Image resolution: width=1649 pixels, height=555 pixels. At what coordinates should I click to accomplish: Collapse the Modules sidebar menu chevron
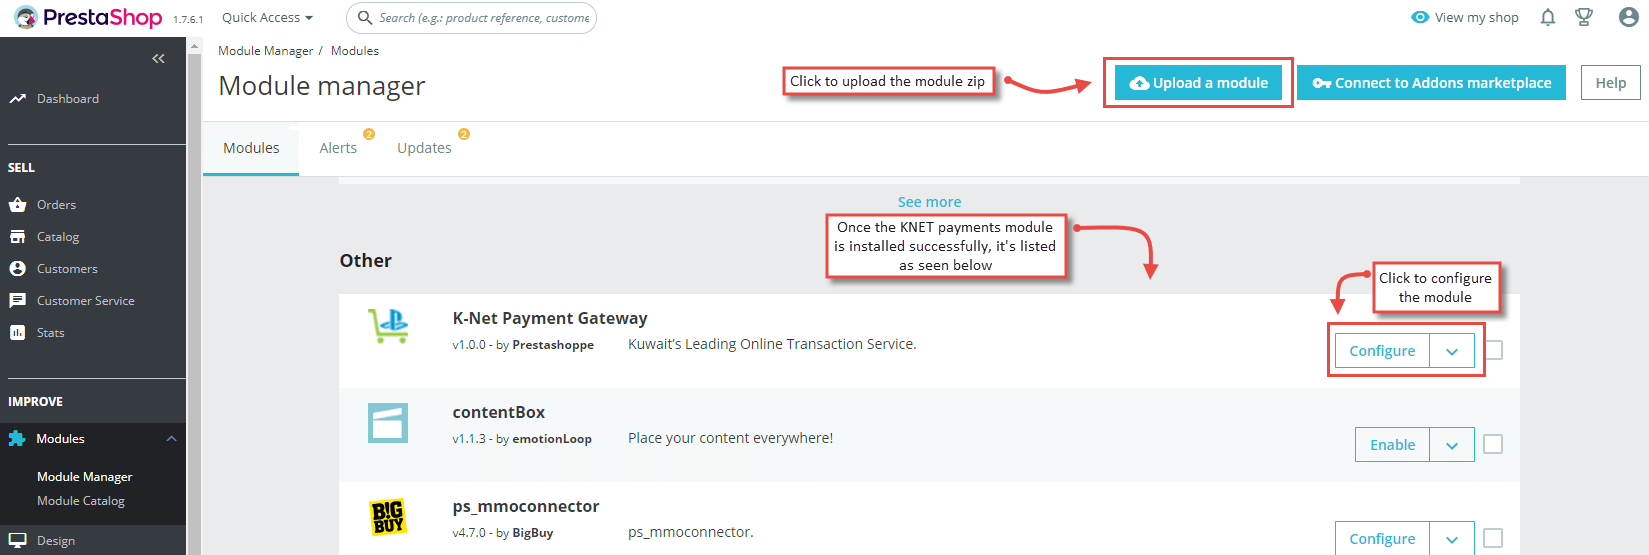[x=171, y=439]
